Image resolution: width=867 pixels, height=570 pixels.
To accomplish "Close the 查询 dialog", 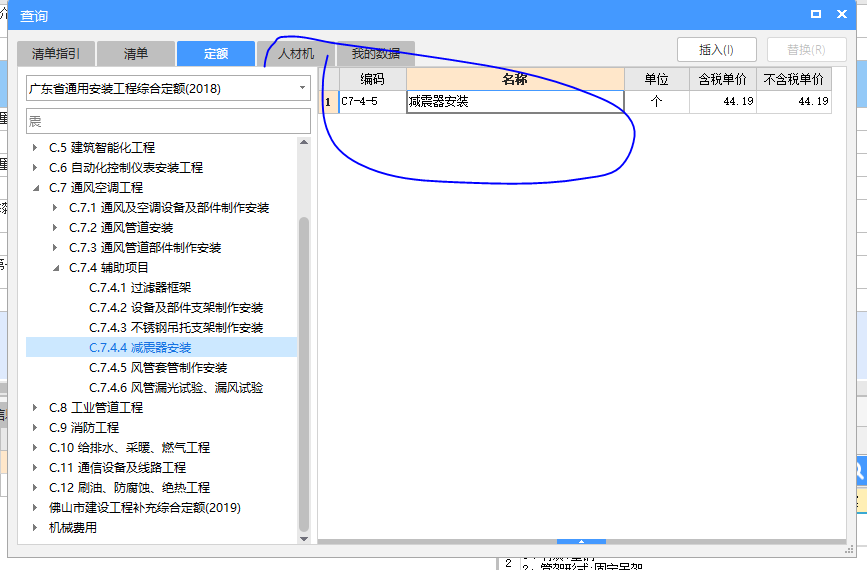I will (x=842, y=14).
